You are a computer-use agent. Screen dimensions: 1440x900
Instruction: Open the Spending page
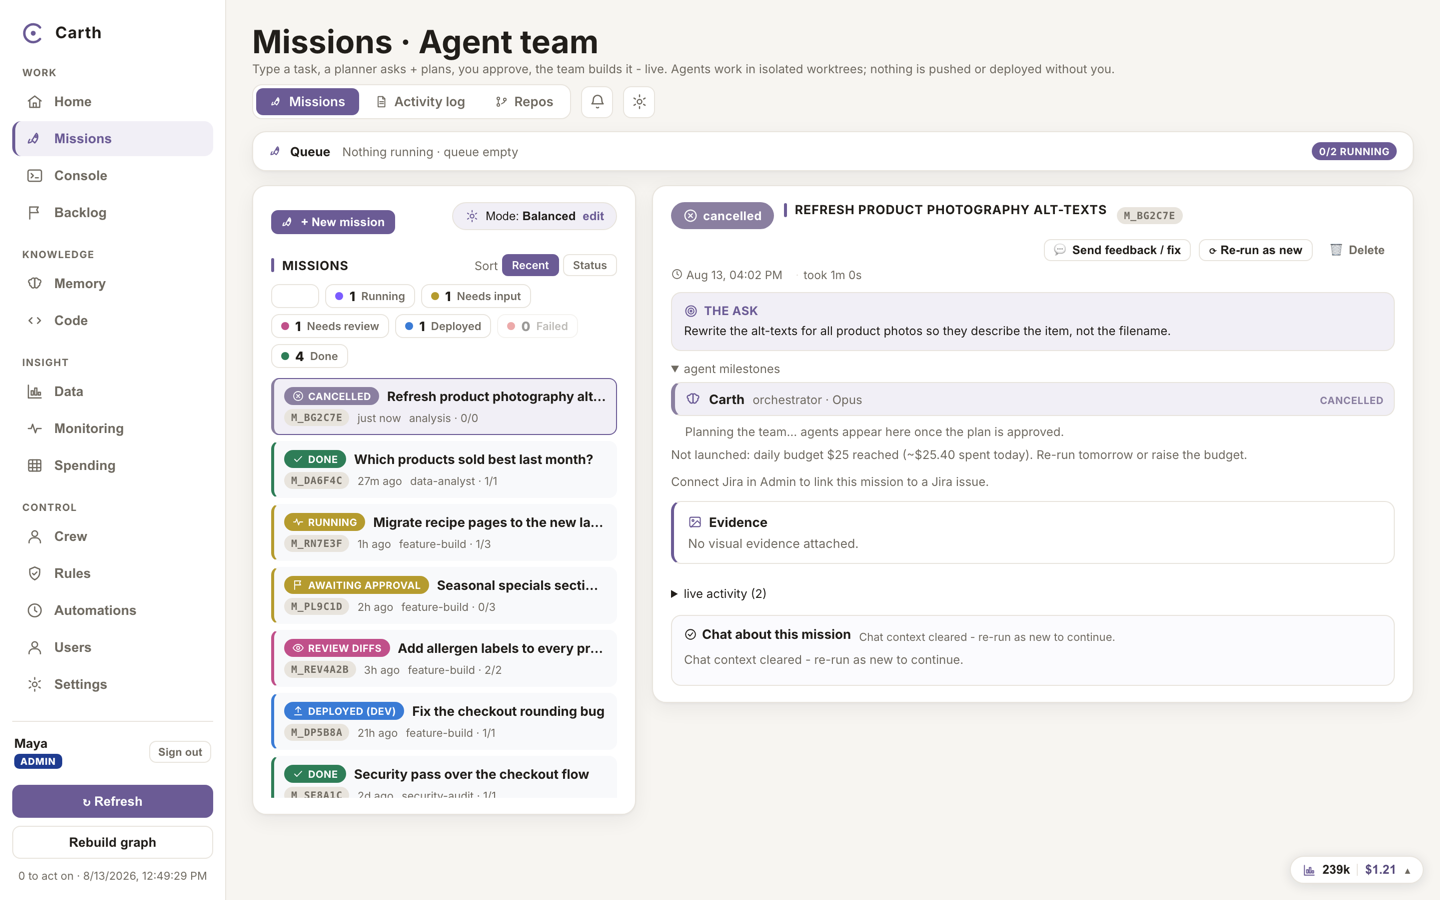pyautogui.click(x=112, y=466)
